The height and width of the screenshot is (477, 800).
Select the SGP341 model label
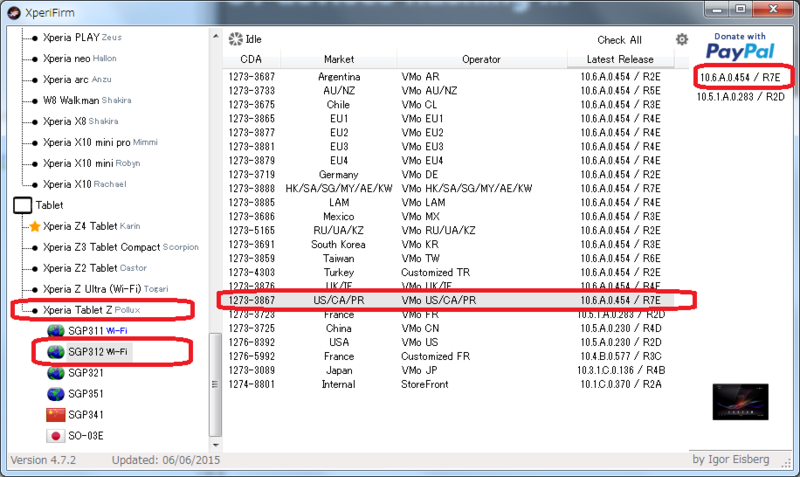[x=86, y=415]
